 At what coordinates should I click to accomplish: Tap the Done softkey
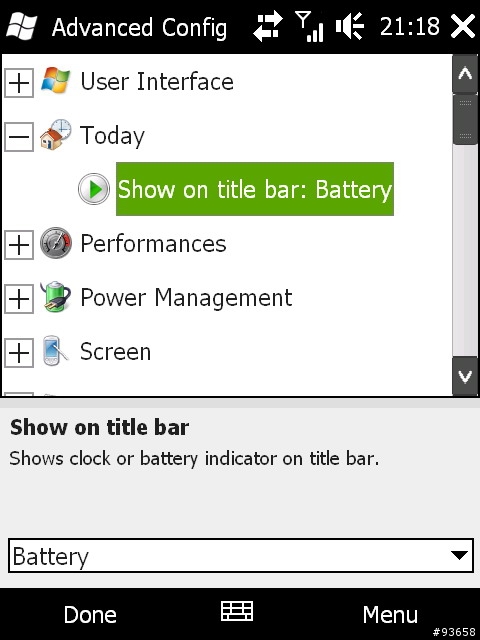90,614
